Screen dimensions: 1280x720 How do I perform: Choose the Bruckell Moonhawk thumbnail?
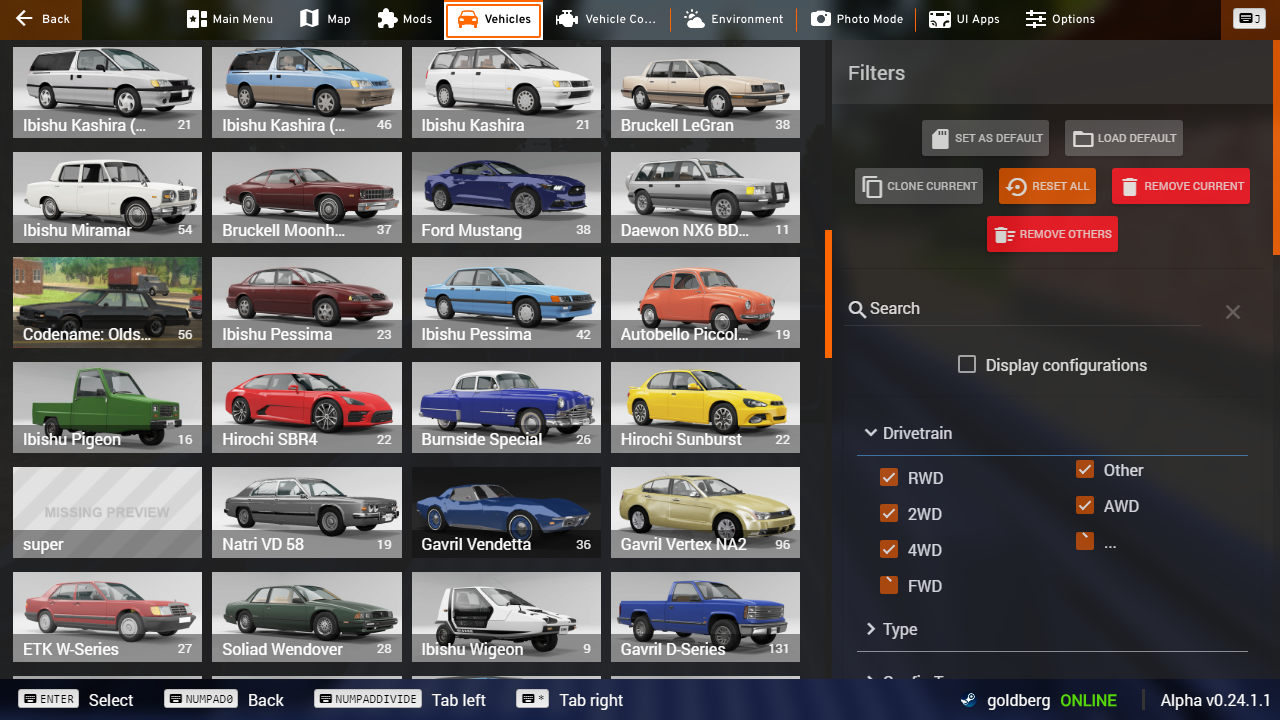[x=306, y=197]
